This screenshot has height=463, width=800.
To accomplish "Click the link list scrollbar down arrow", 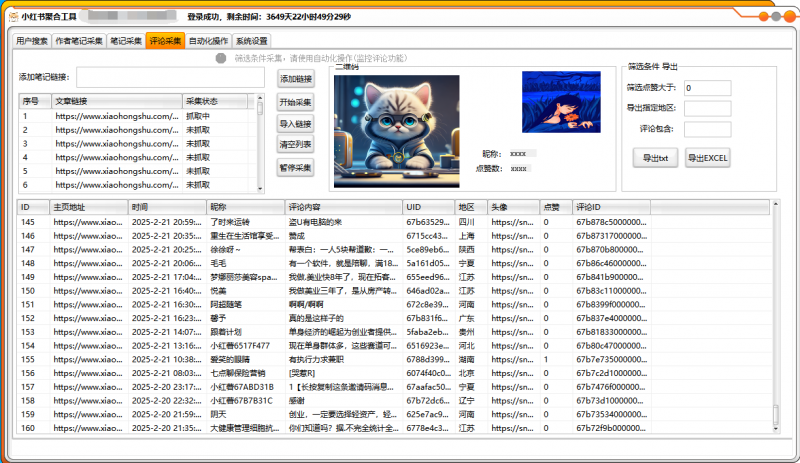I will 260,188.
